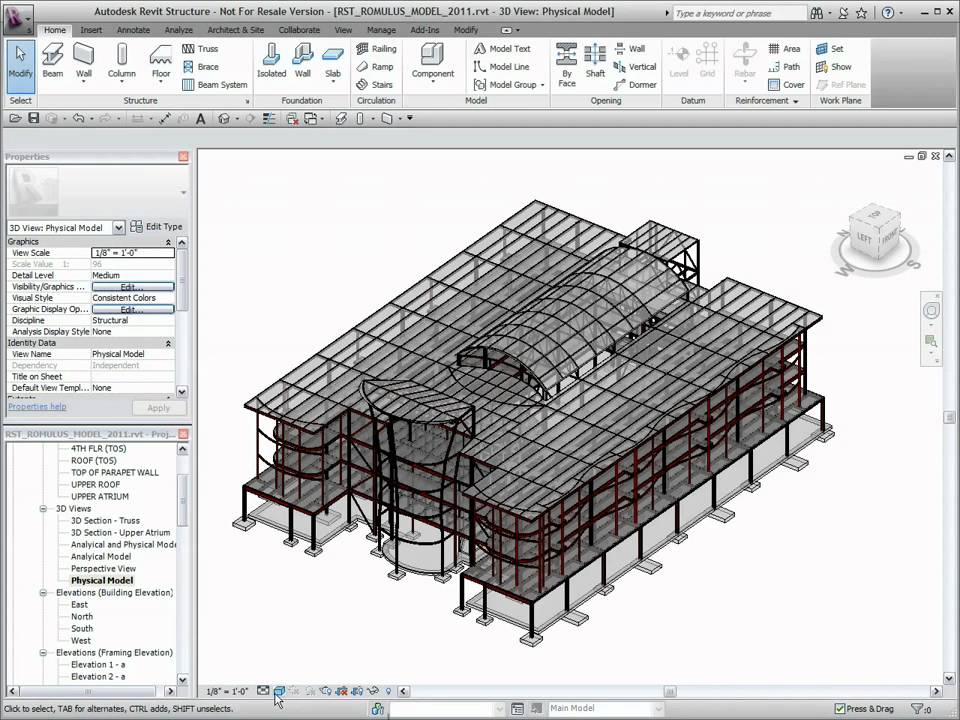The width and height of the screenshot is (960, 720).
Task: Collapse the Graphics properties section
Action: click(x=168, y=242)
